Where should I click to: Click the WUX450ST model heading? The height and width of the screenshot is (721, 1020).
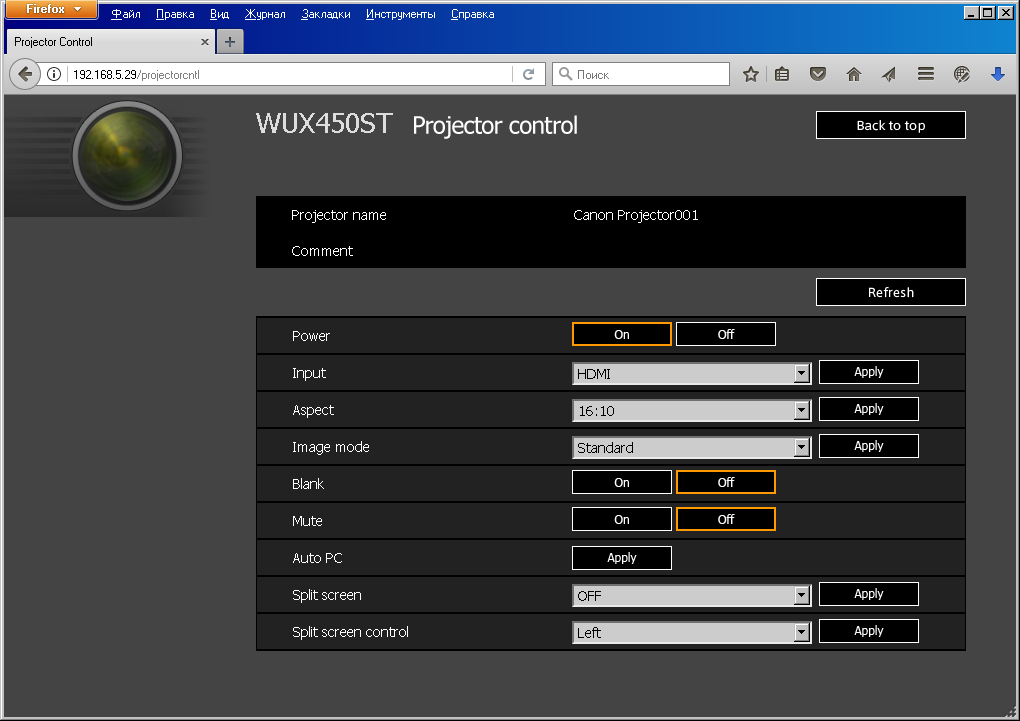324,123
